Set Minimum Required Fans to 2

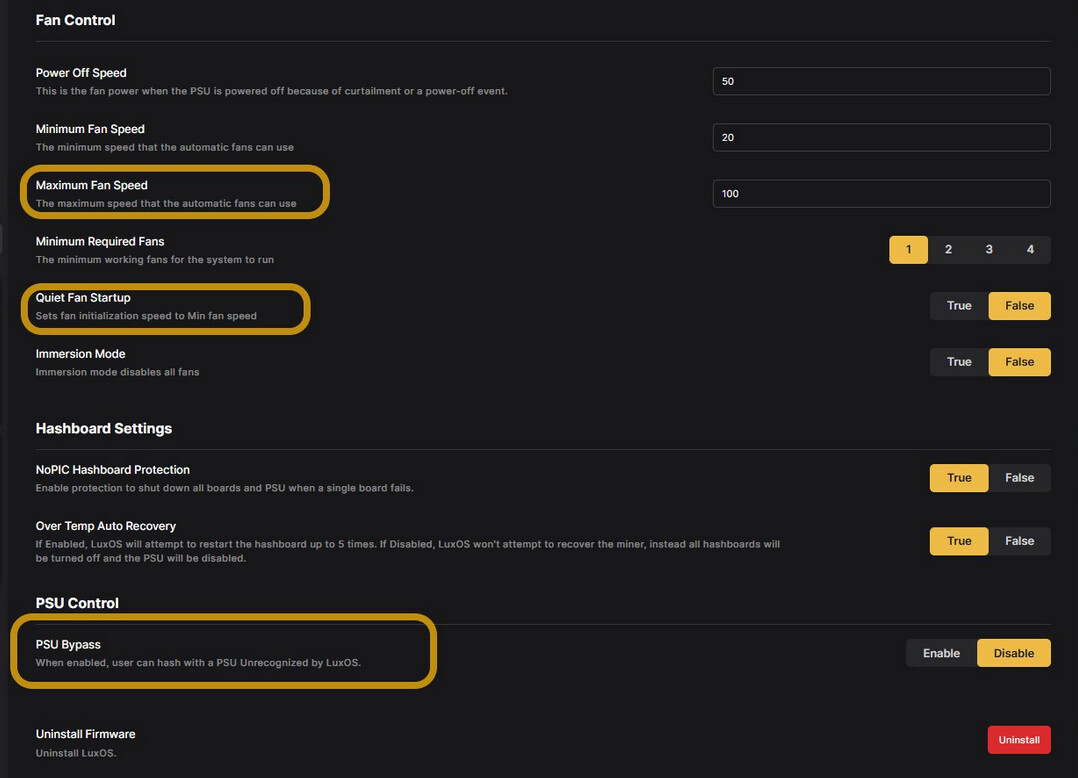point(948,249)
